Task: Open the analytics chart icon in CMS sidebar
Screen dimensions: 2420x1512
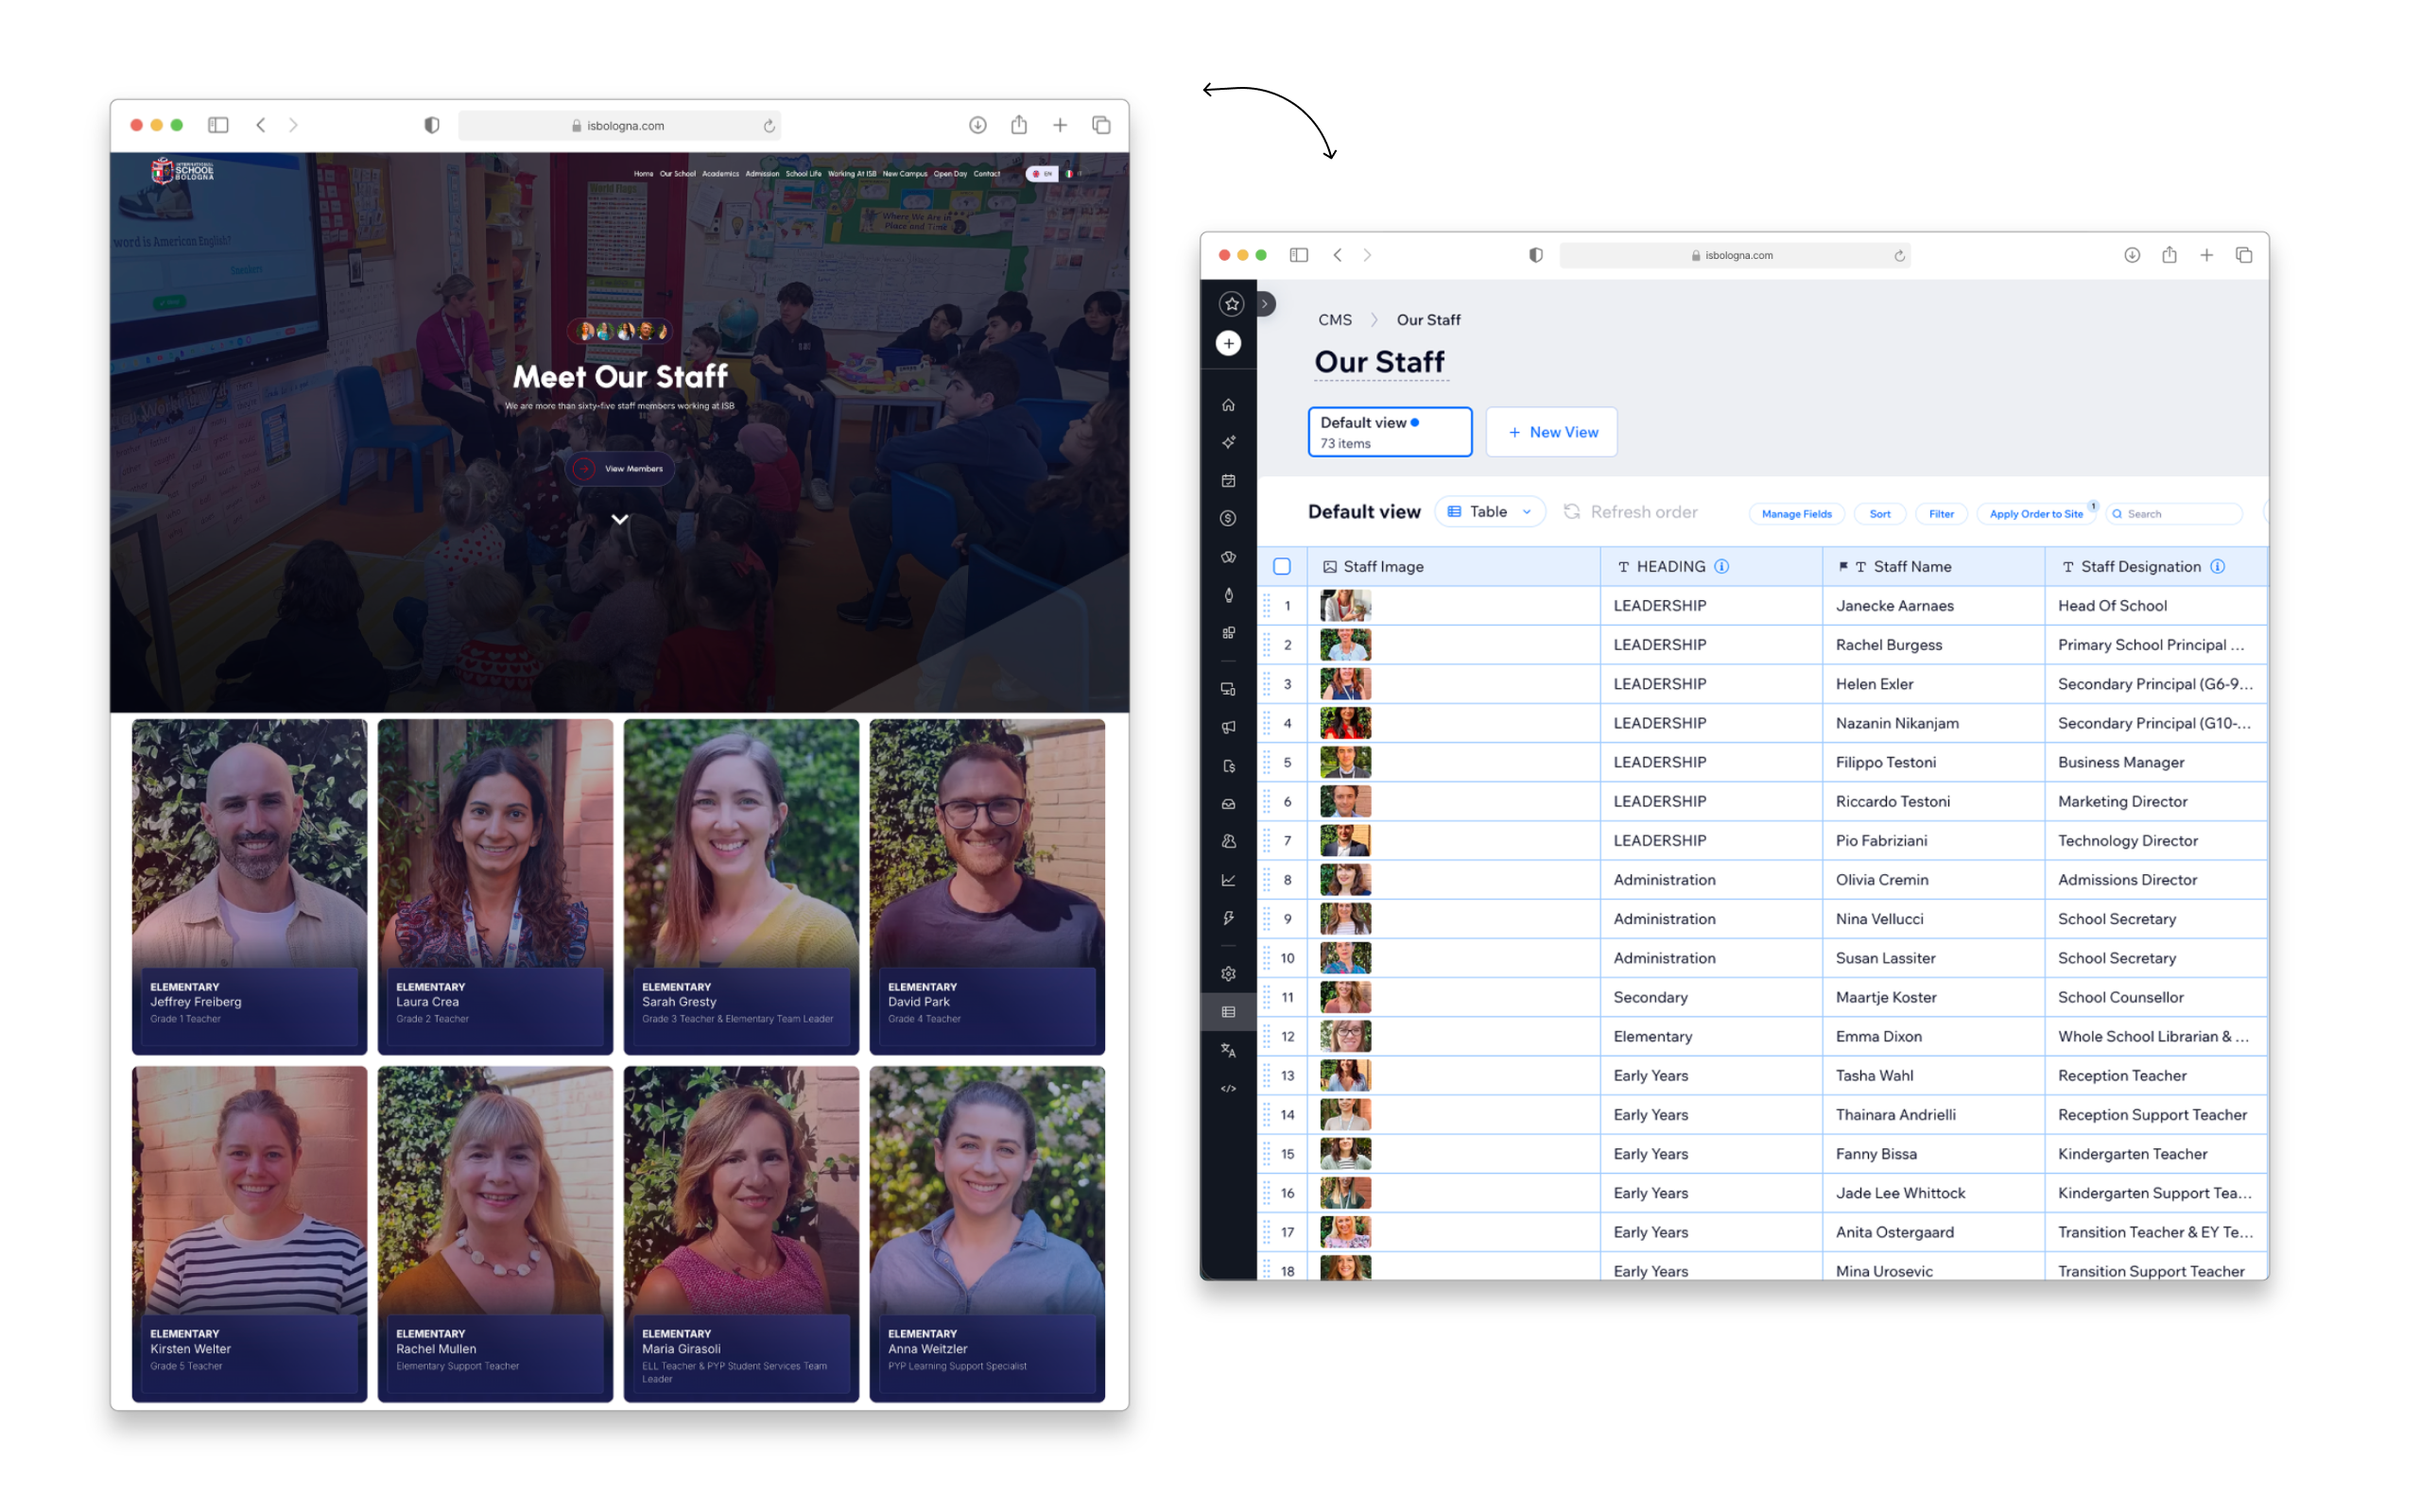Action: (x=1228, y=880)
